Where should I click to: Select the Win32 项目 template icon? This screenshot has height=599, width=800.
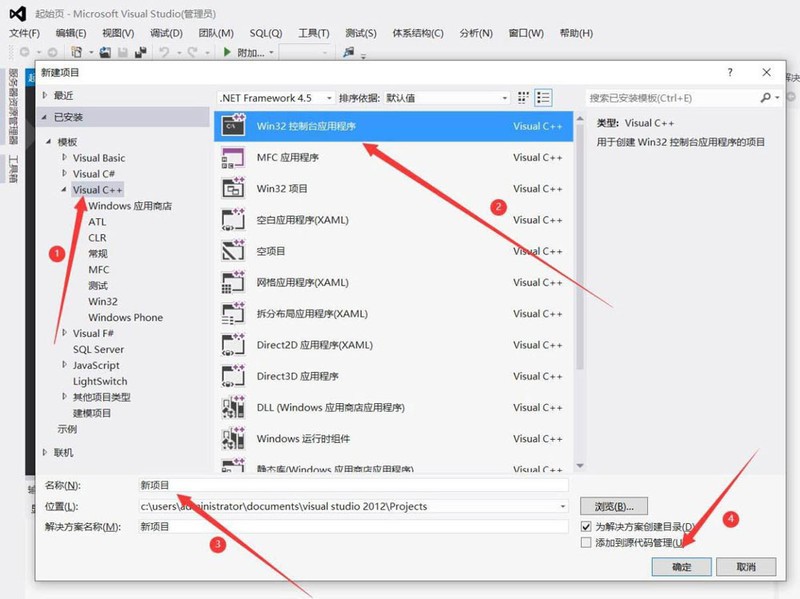click(x=236, y=189)
